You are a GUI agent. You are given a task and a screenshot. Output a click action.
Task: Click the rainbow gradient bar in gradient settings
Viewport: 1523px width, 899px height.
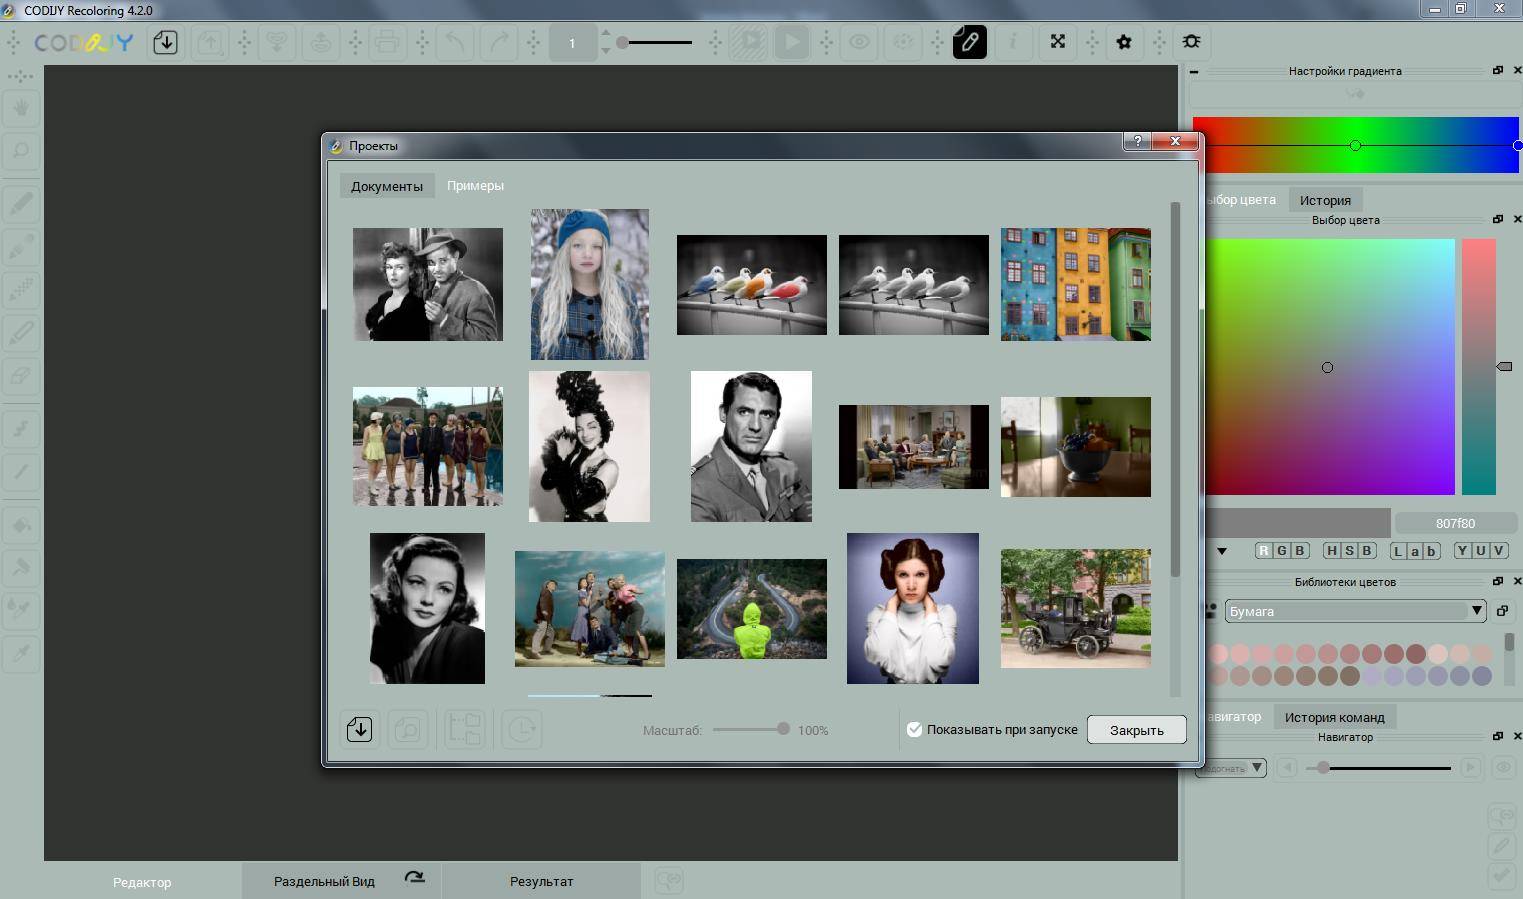pyautogui.click(x=1356, y=145)
